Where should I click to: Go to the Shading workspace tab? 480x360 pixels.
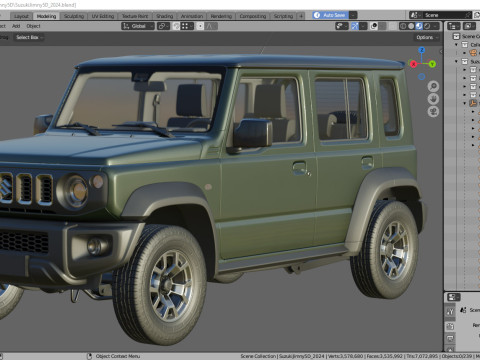pyautogui.click(x=165, y=16)
